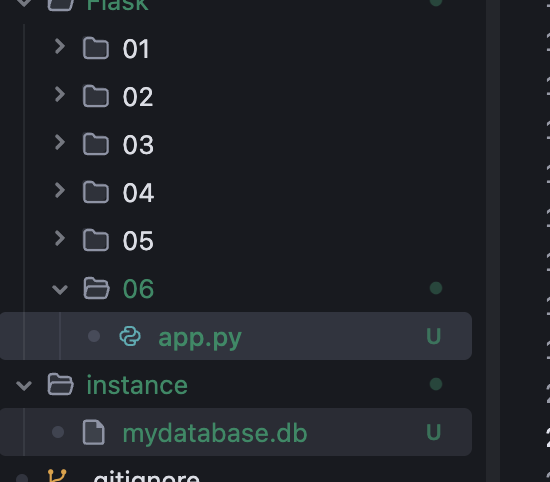Click the green dot beside instance folder
Viewport: 550px width, 482px height.
coord(436,384)
